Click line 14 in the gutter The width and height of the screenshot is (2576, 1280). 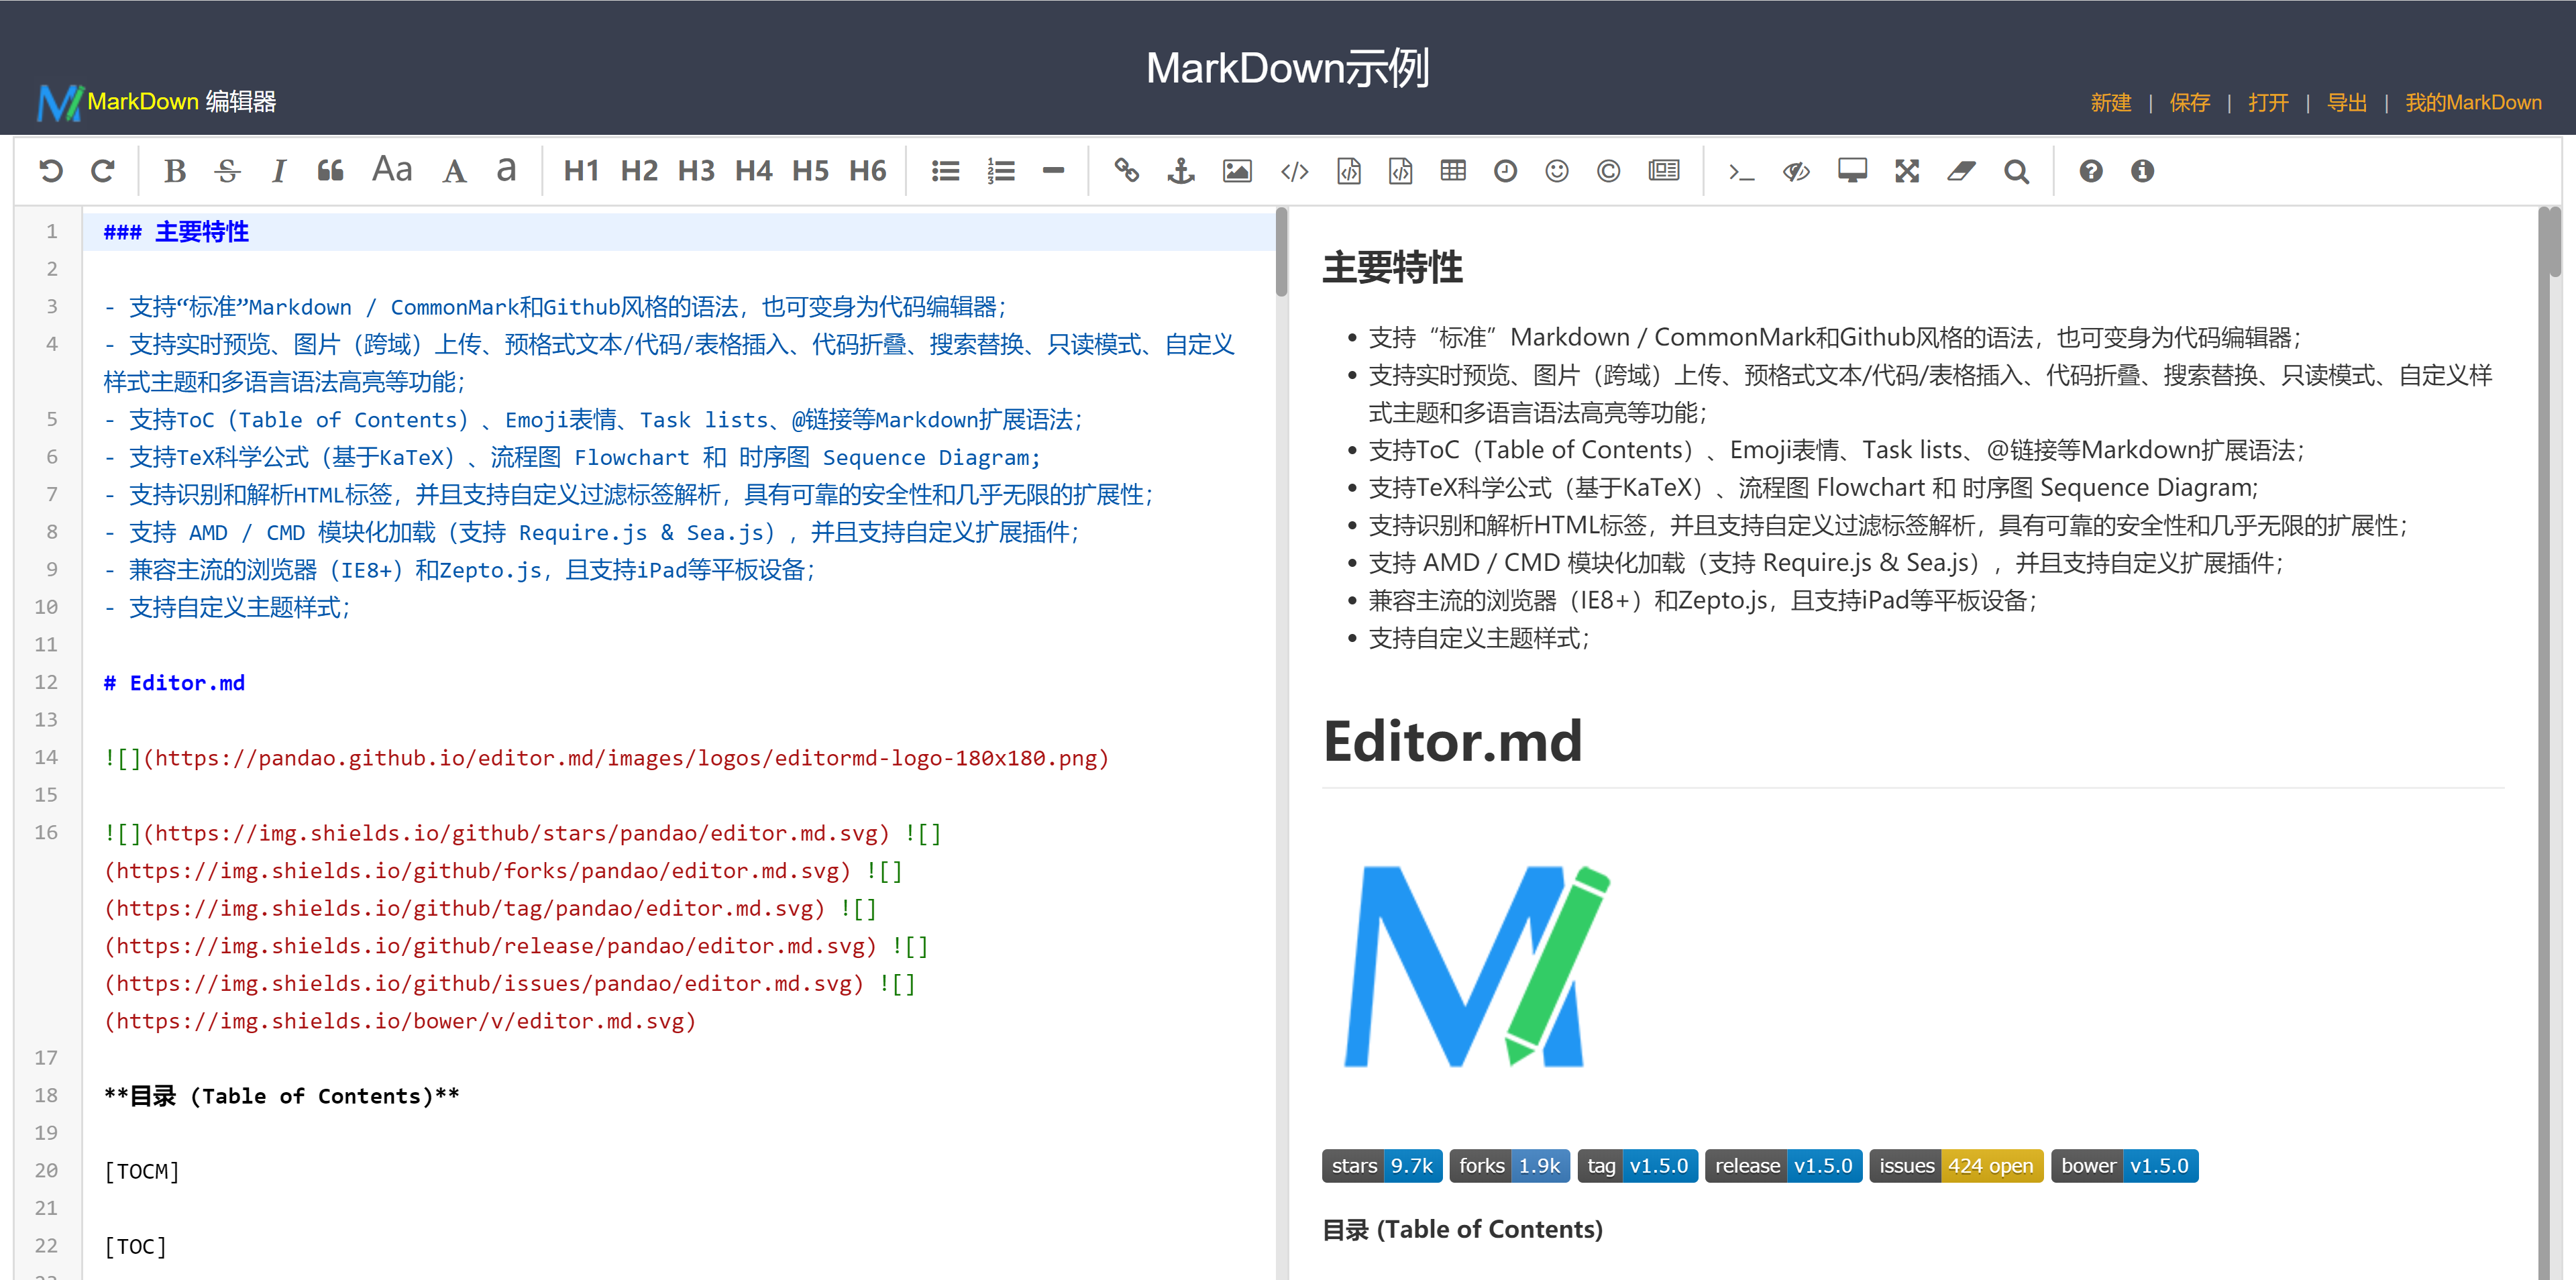(45, 757)
